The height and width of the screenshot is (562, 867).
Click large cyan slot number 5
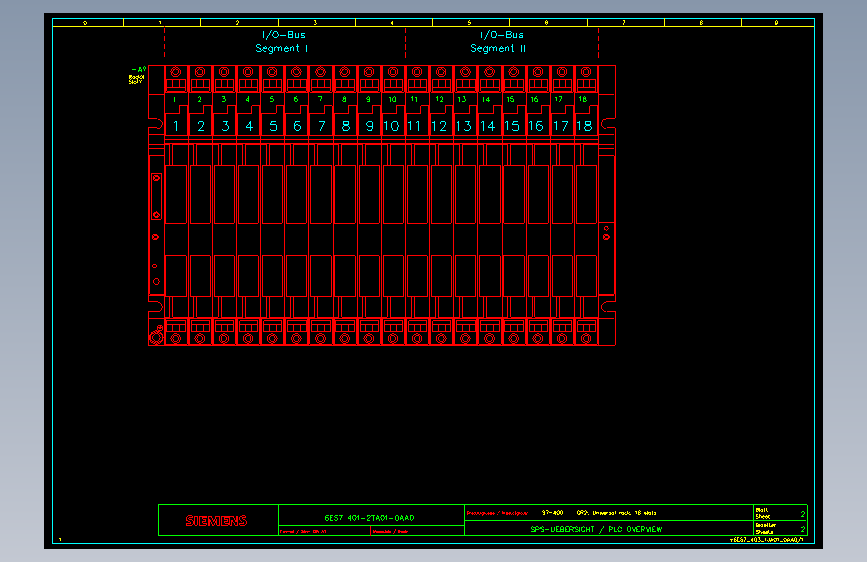[273, 126]
